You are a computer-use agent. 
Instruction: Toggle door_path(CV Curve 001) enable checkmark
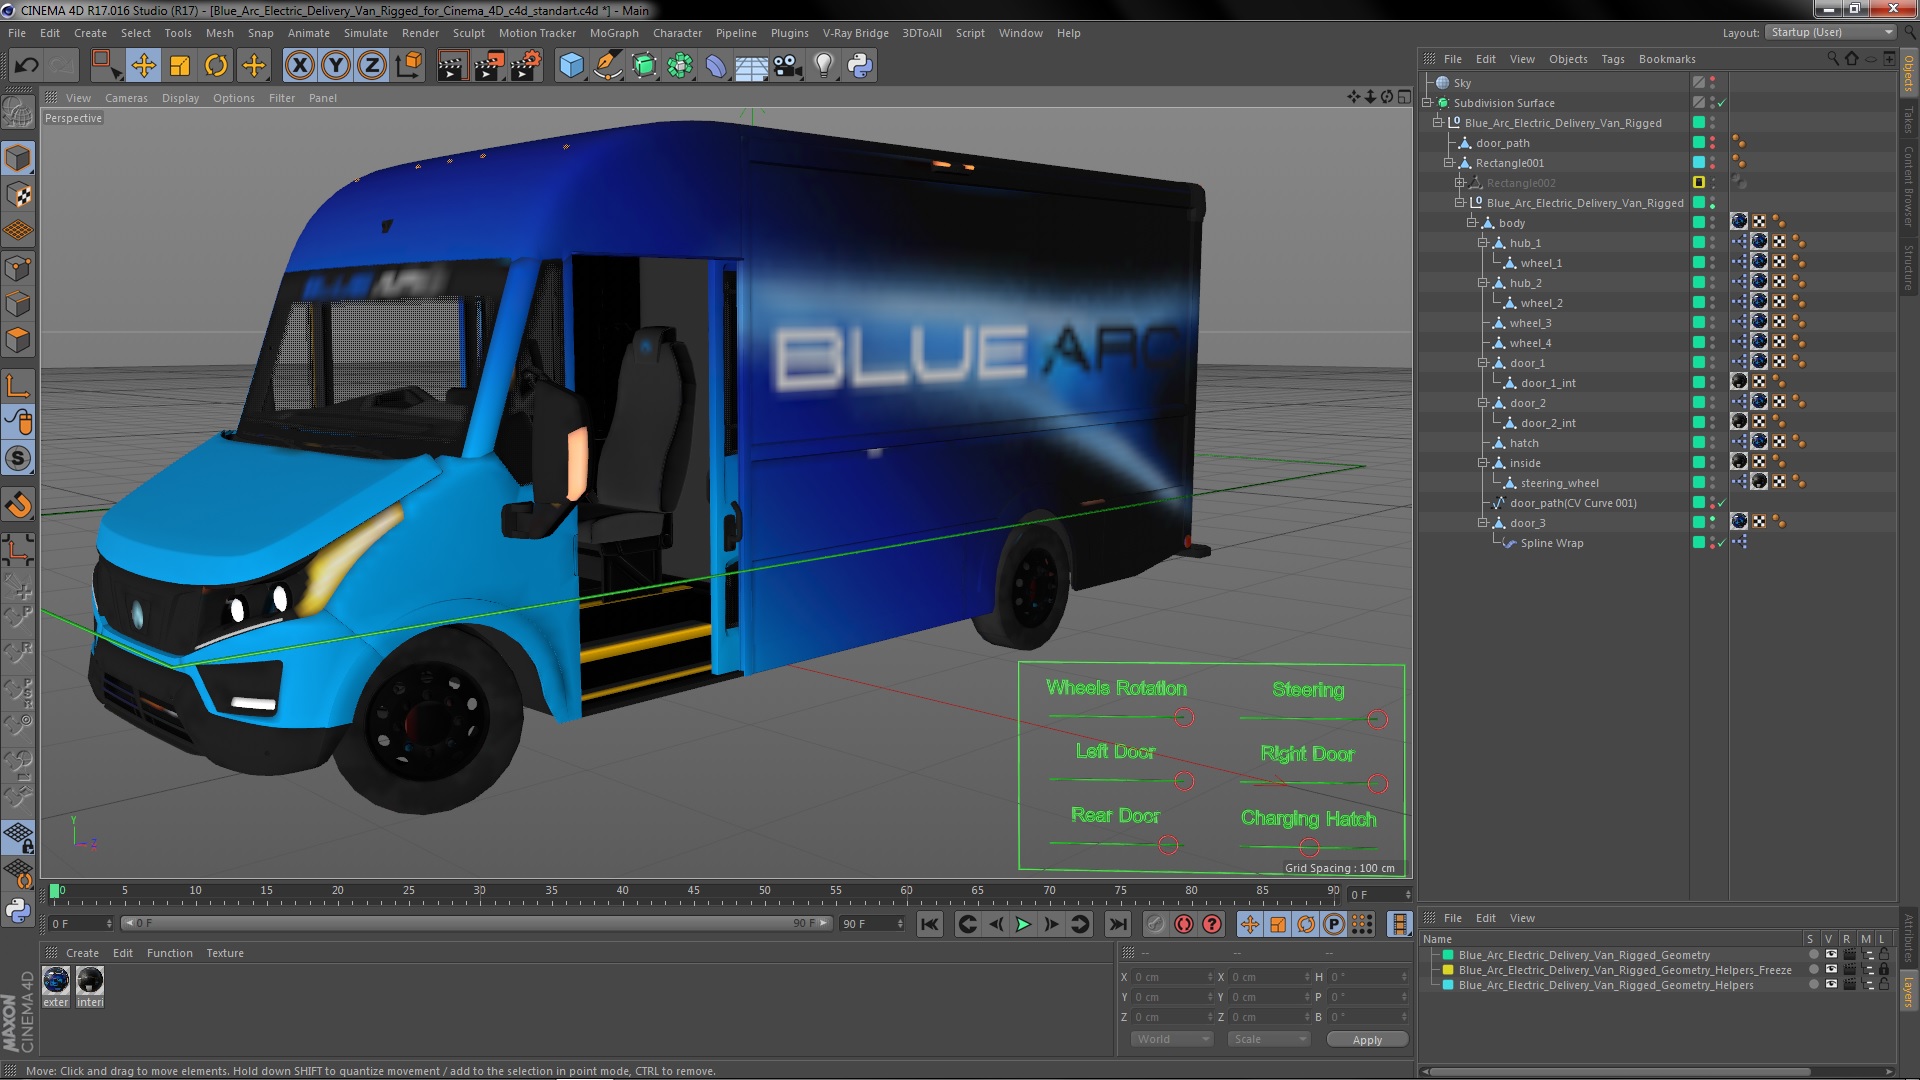(x=1722, y=503)
